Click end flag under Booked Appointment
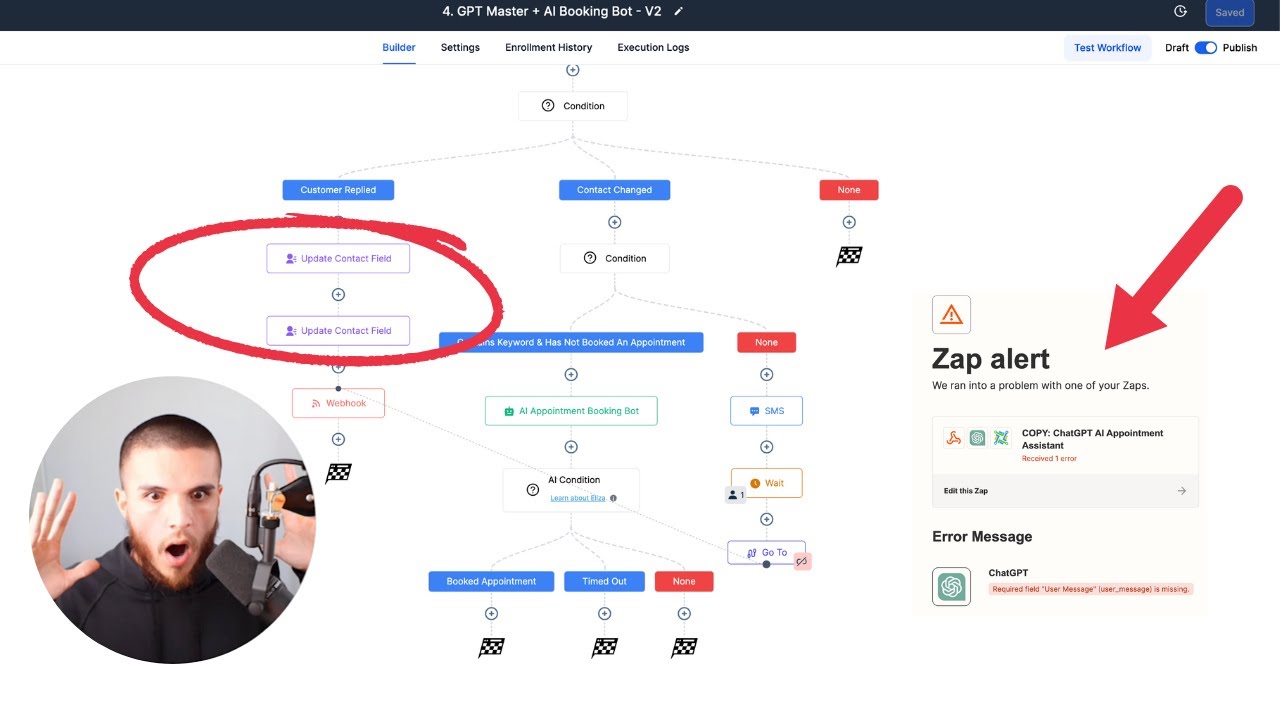The width and height of the screenshot is (1280, 720). coord(491,648)
